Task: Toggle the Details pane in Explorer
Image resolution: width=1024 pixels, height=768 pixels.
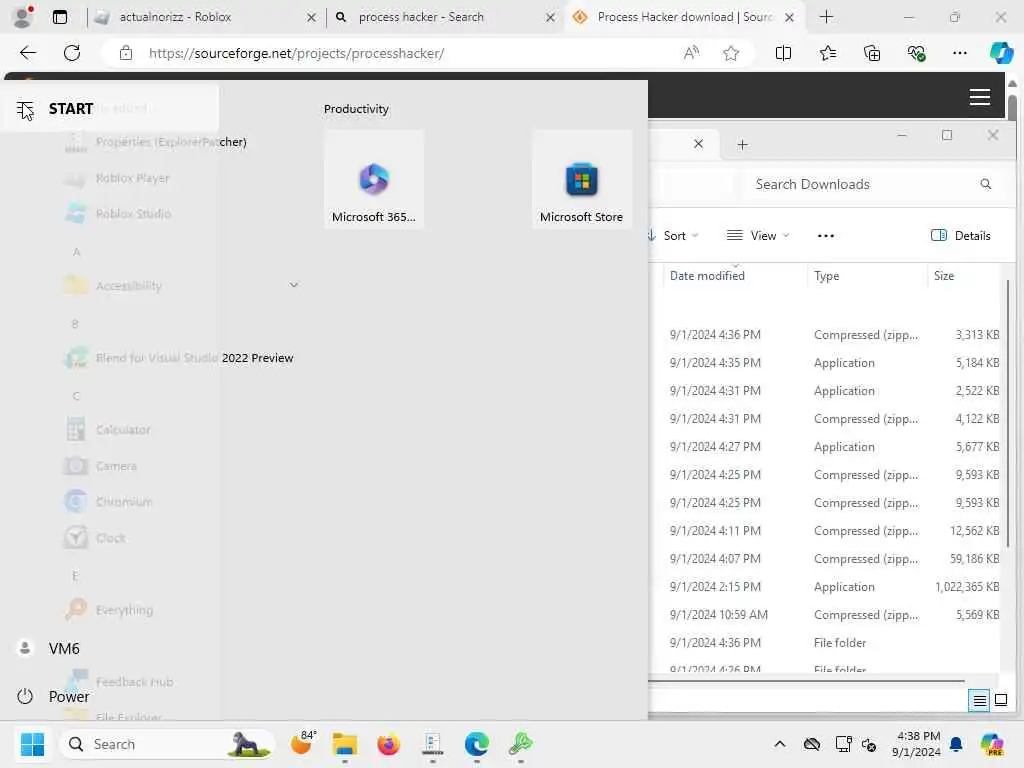Action: click(960, 236)
